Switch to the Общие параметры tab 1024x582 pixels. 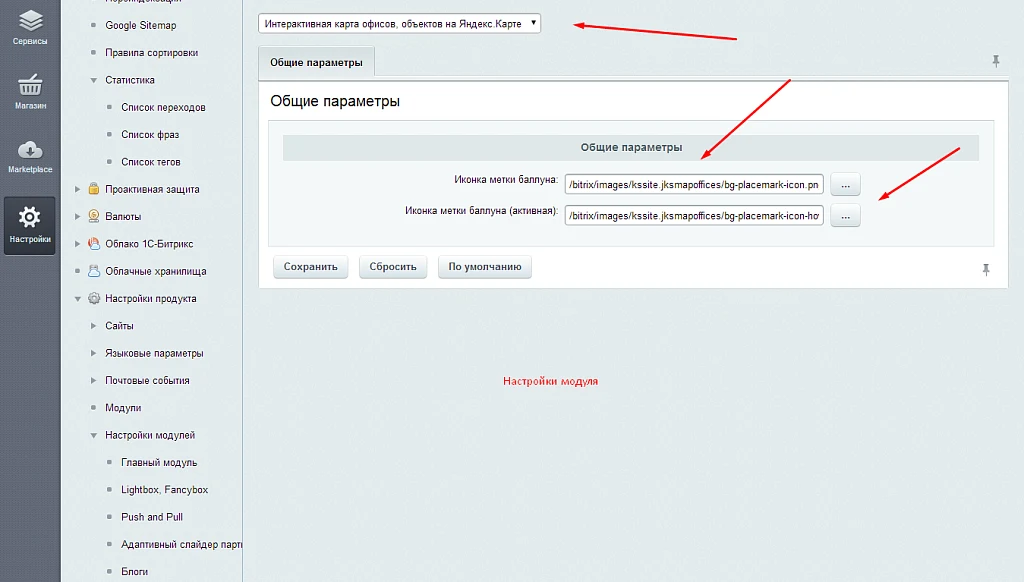(316, 63)
